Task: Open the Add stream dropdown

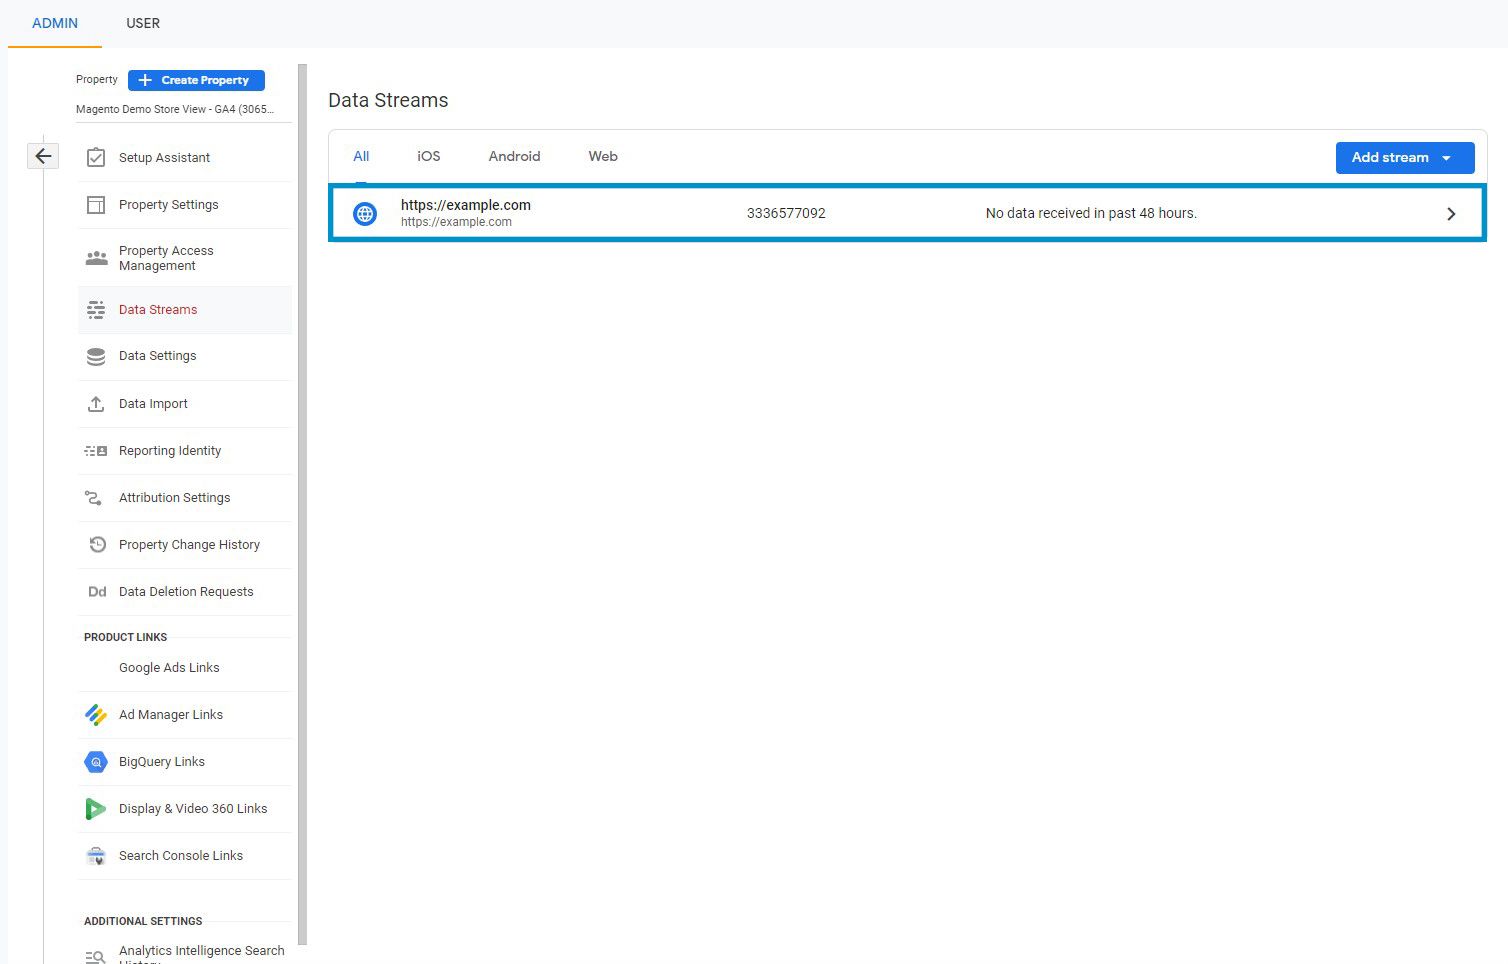Action: pyautogui.click(x=1404, y=157)
